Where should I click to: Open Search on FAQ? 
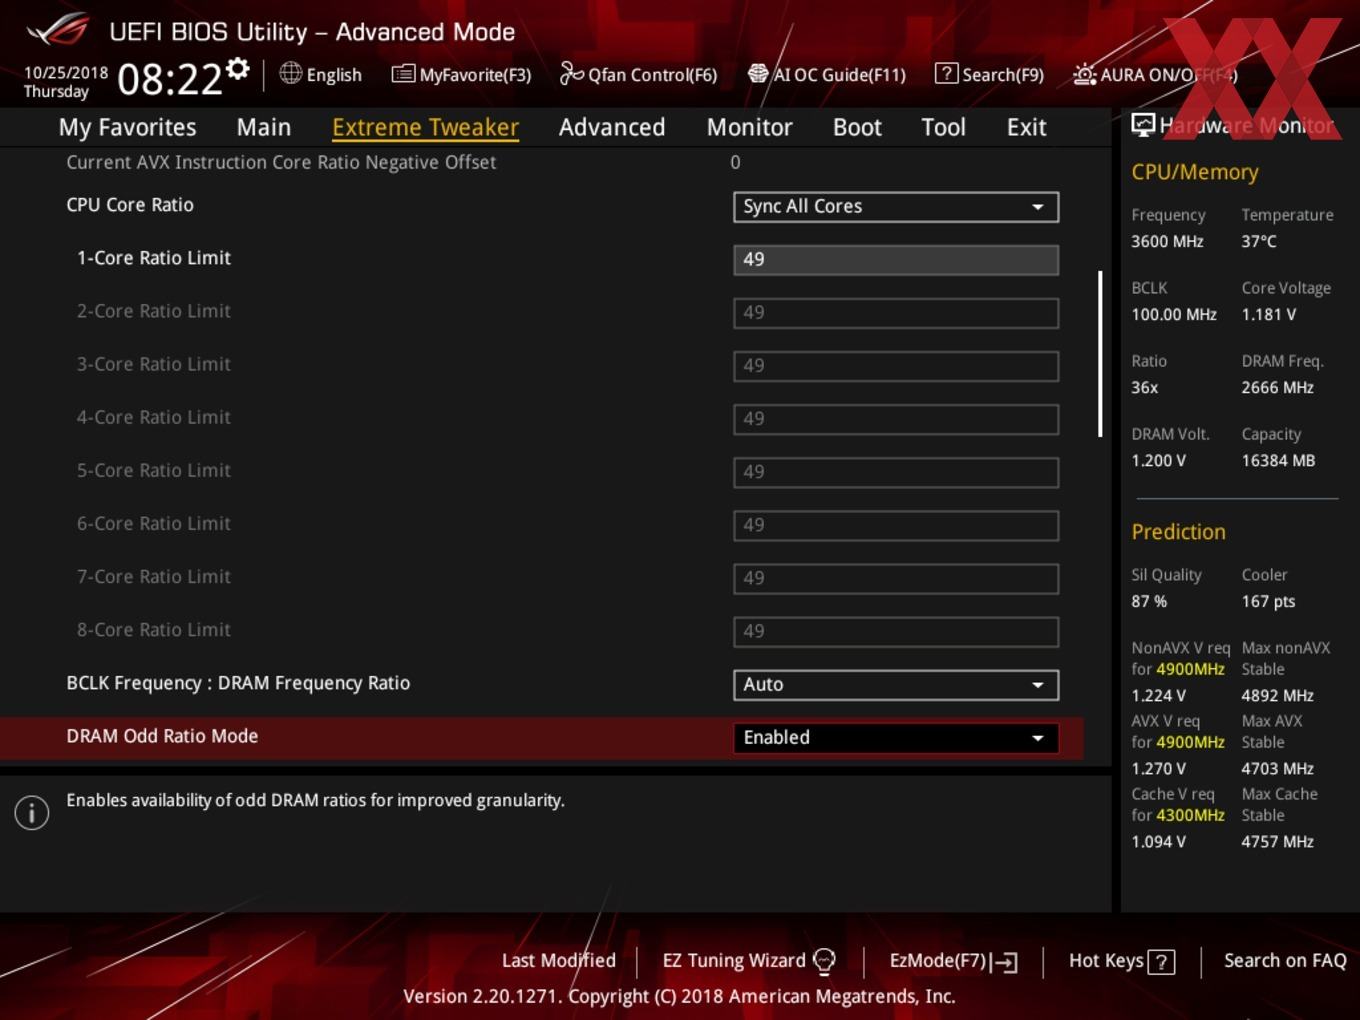pyautogui.click(x=1285, y=960)
